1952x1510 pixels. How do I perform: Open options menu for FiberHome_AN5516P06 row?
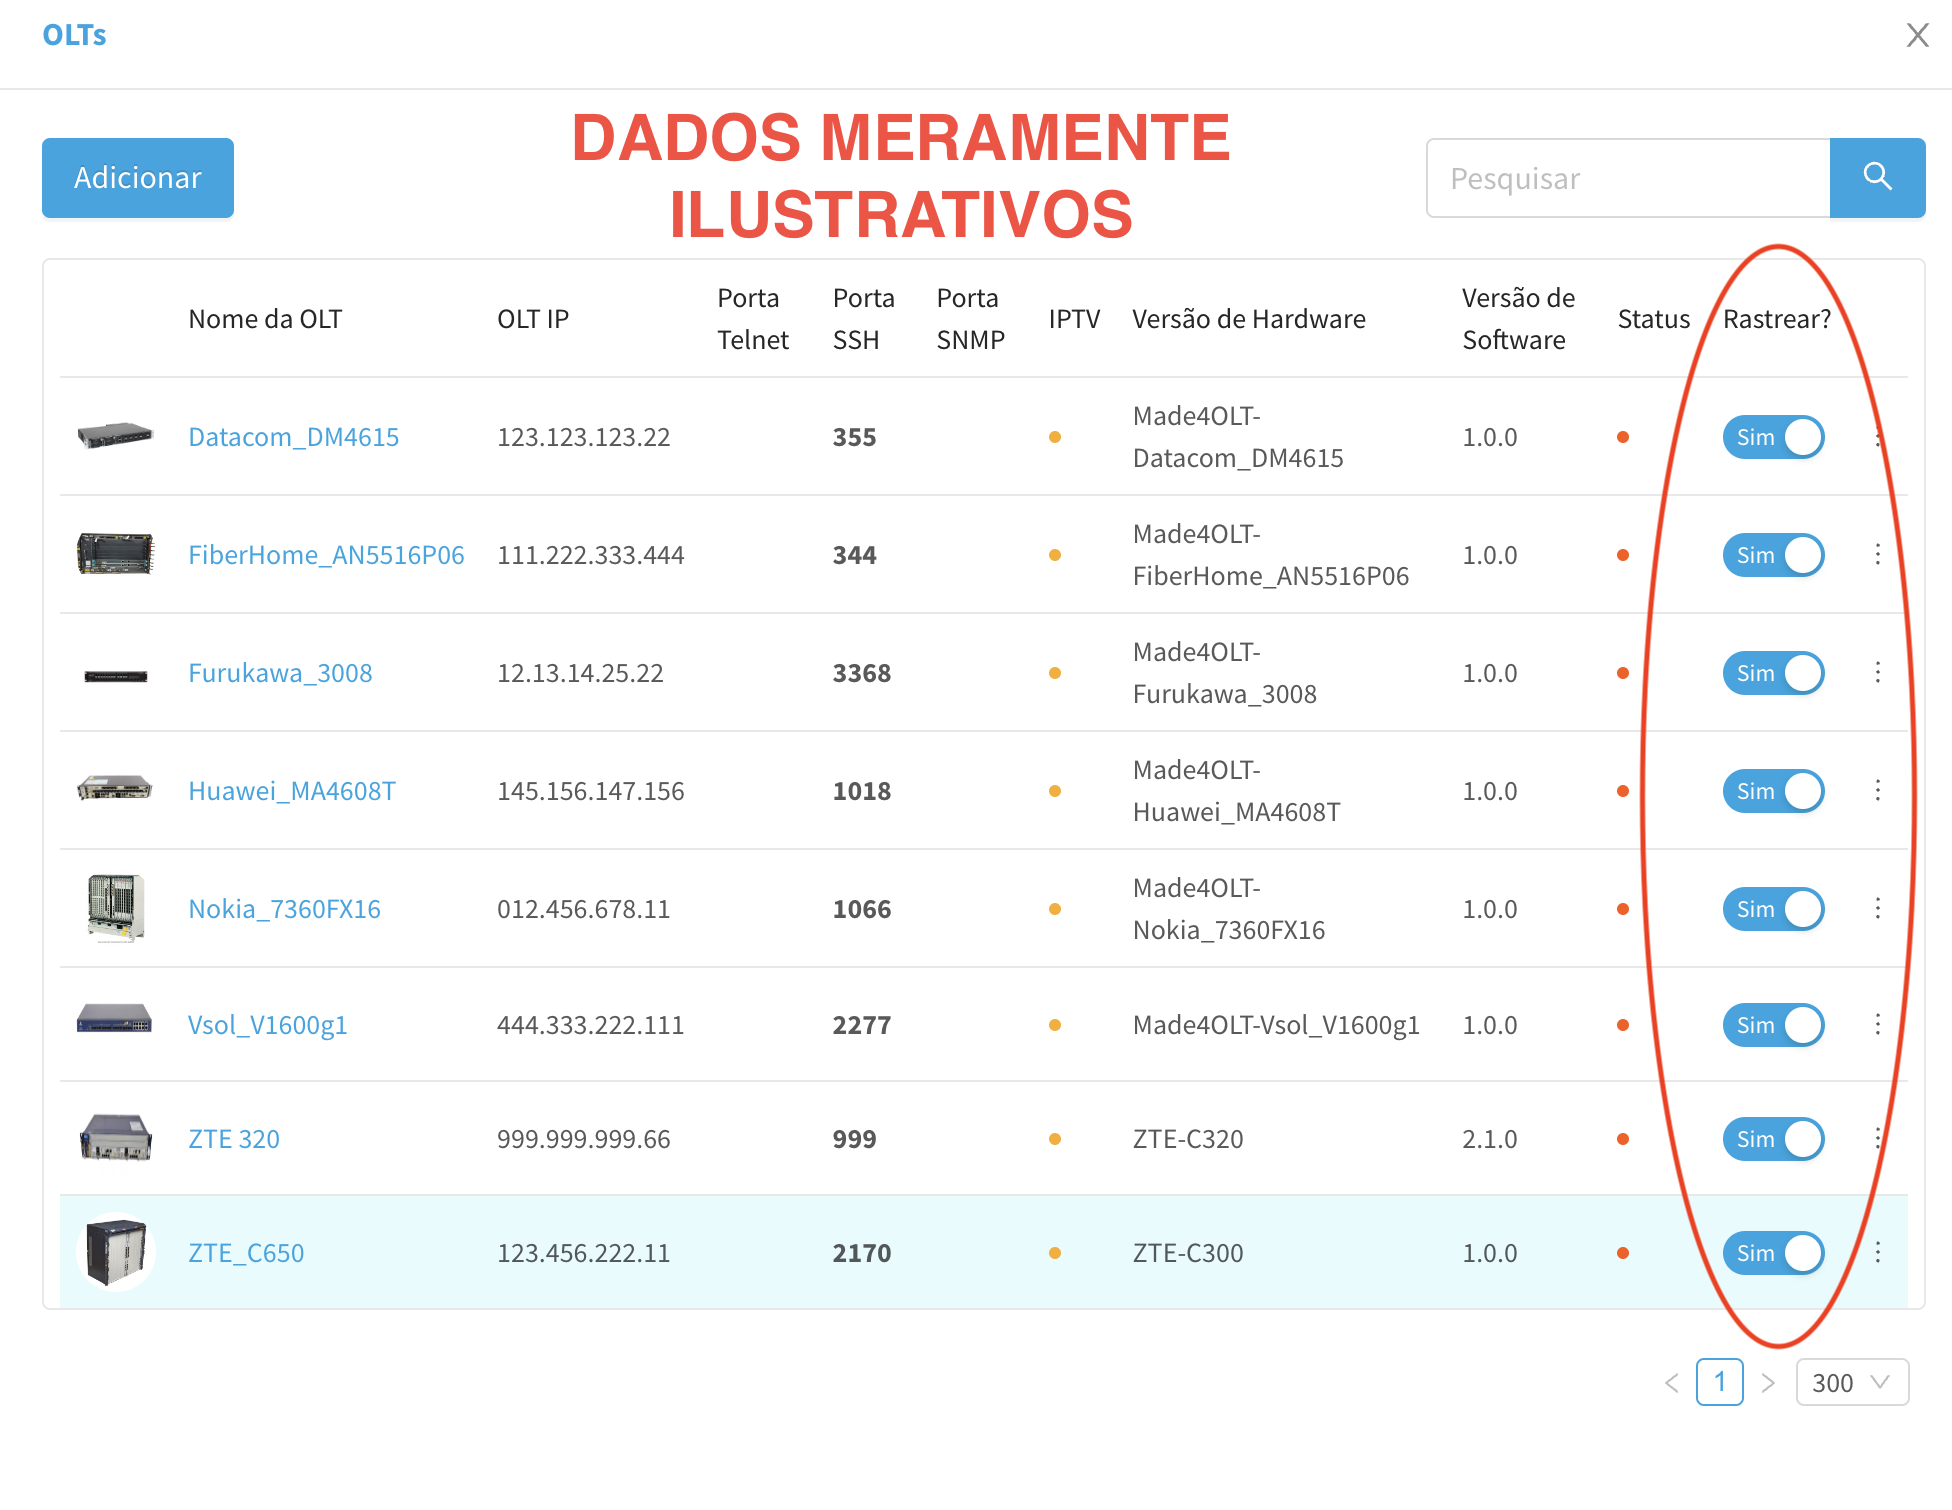1877,554
